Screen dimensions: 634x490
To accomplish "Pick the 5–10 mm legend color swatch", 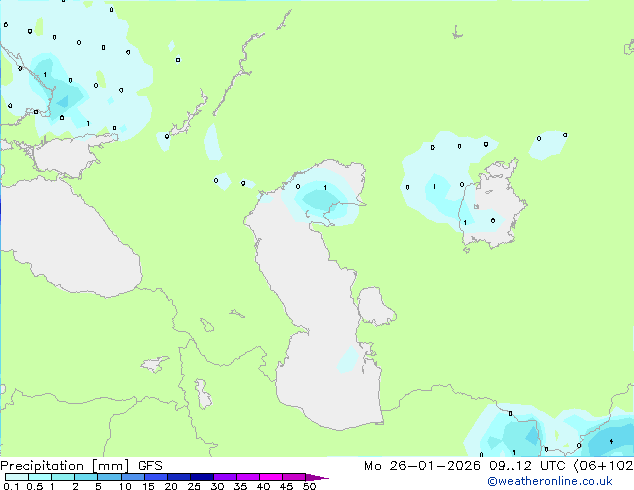I will 110,477.
